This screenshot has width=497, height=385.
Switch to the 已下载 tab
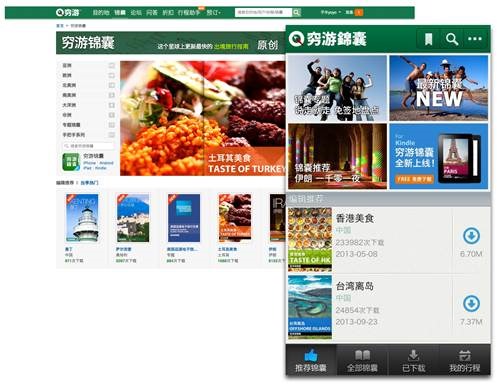(x=413, y=361)
